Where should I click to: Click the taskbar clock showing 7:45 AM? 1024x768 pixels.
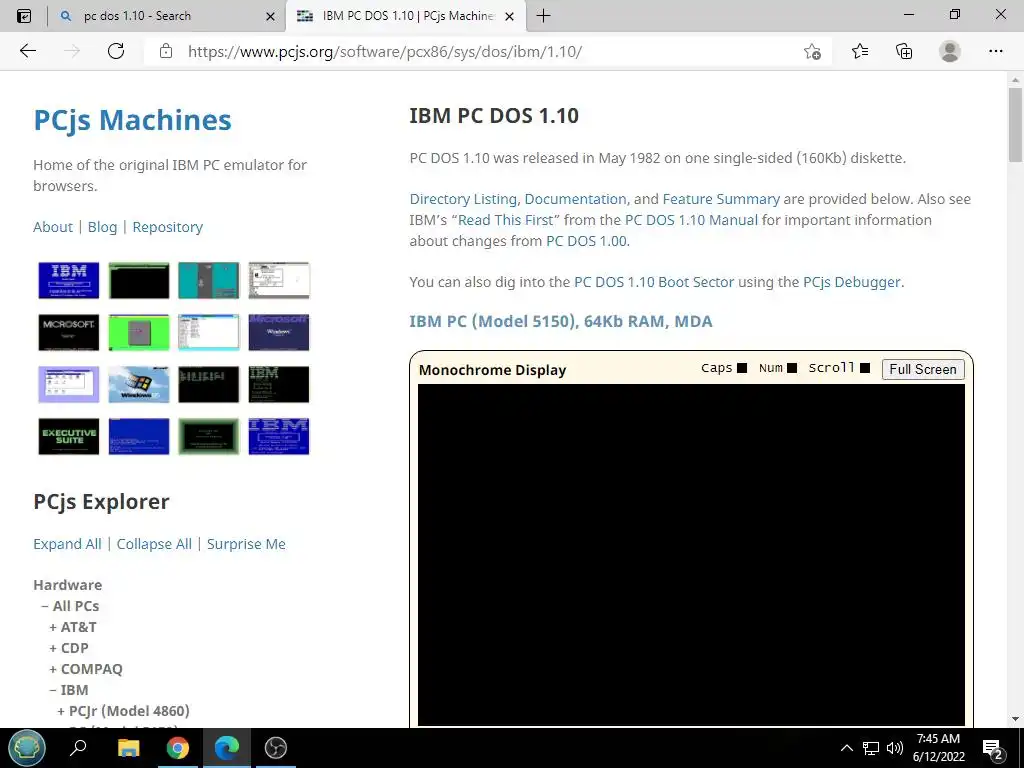click(x=938, y=748)
